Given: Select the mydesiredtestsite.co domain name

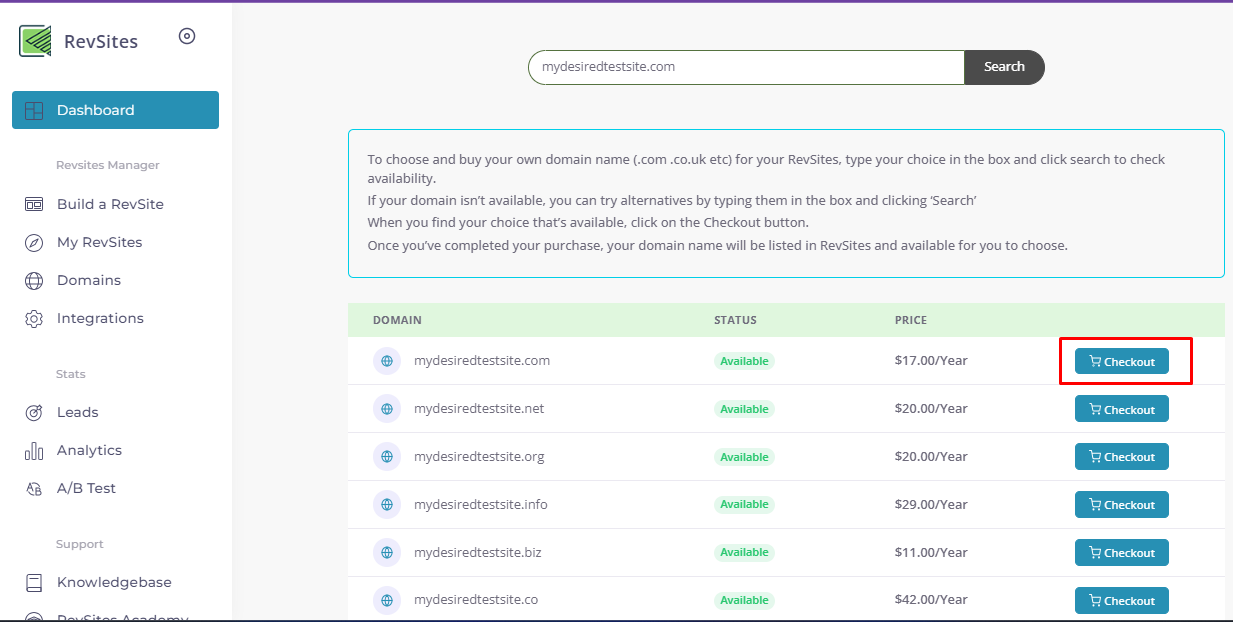Looking at the screenshot, I should click(x=475, y=600).
